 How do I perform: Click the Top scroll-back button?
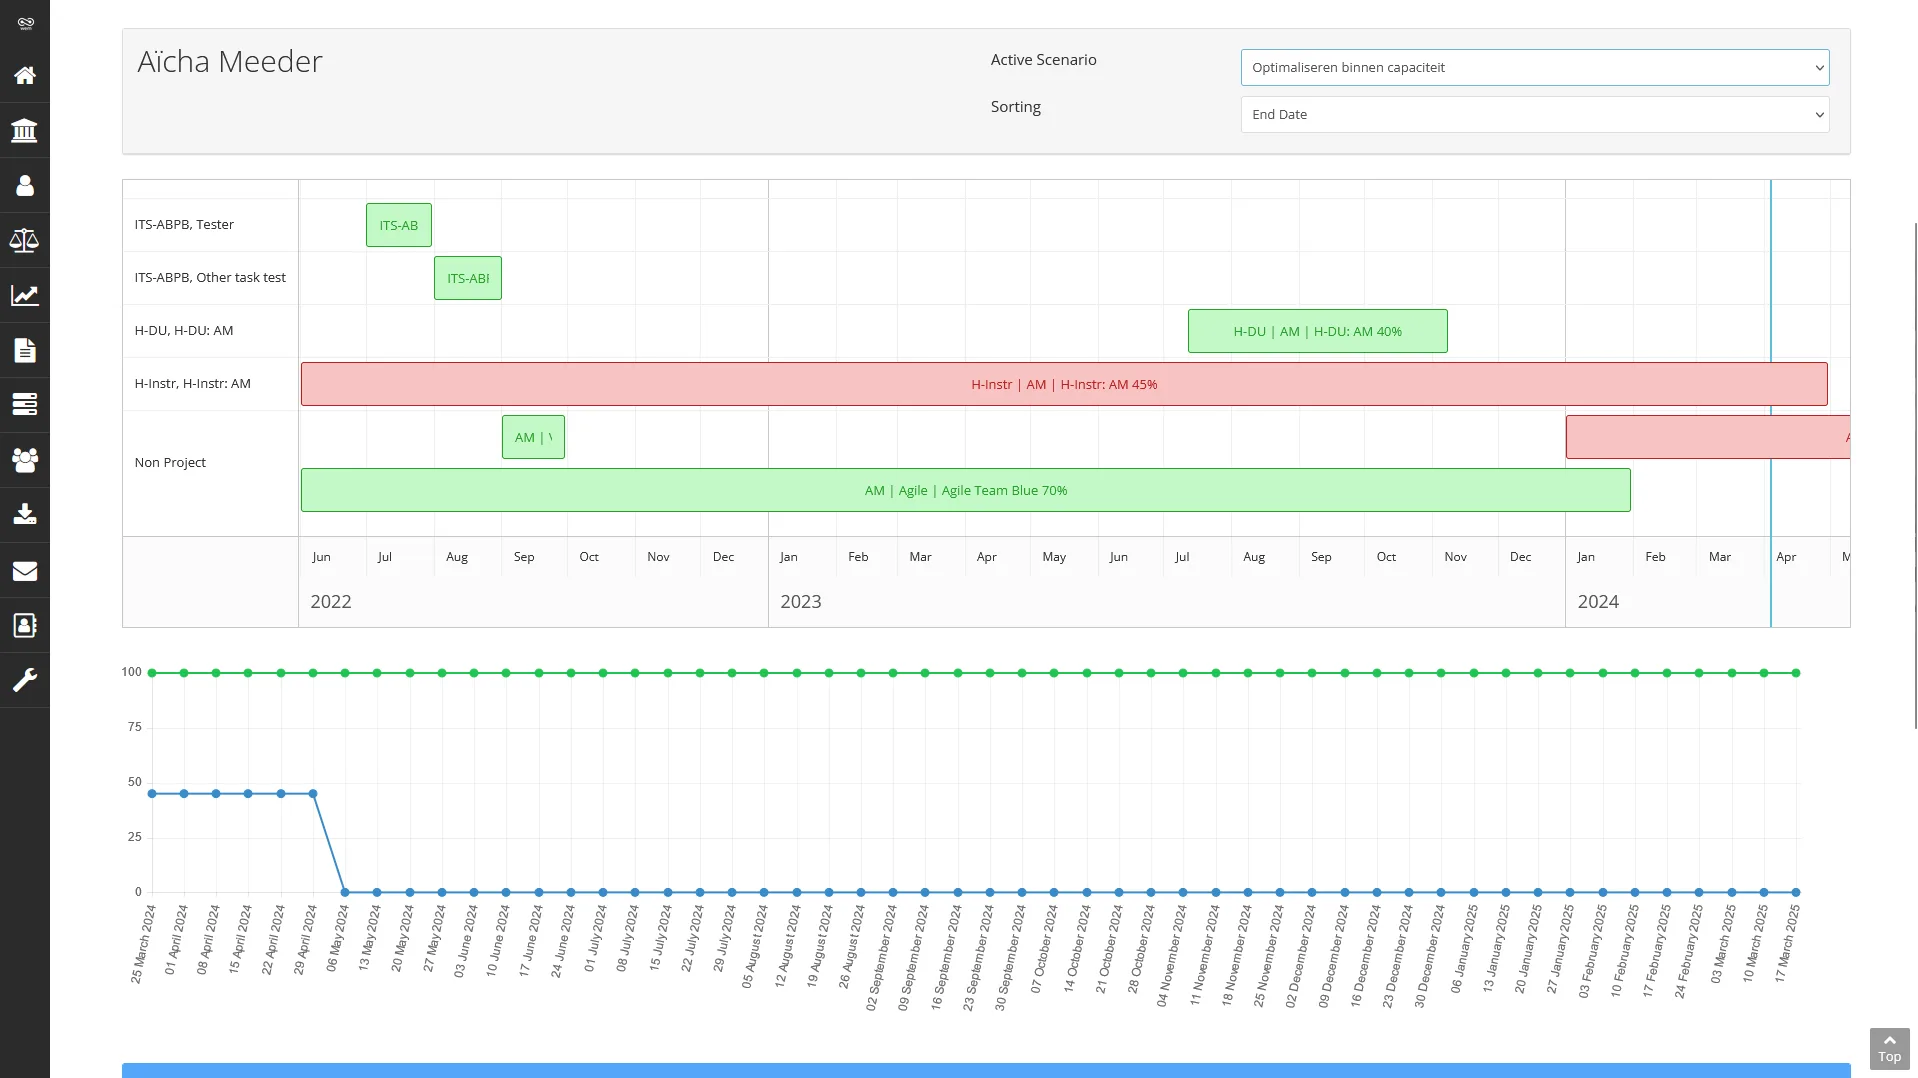coord(1889,1048)
